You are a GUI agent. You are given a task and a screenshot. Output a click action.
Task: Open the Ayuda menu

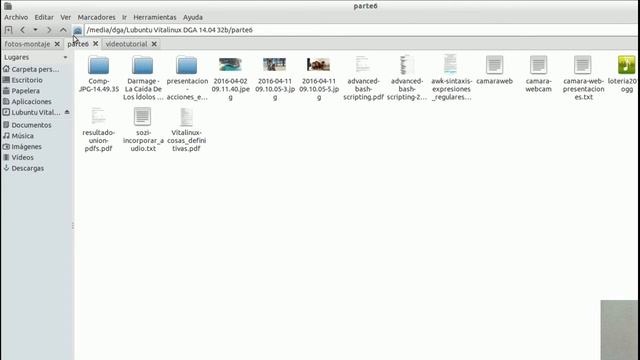(x=193, y=17)
